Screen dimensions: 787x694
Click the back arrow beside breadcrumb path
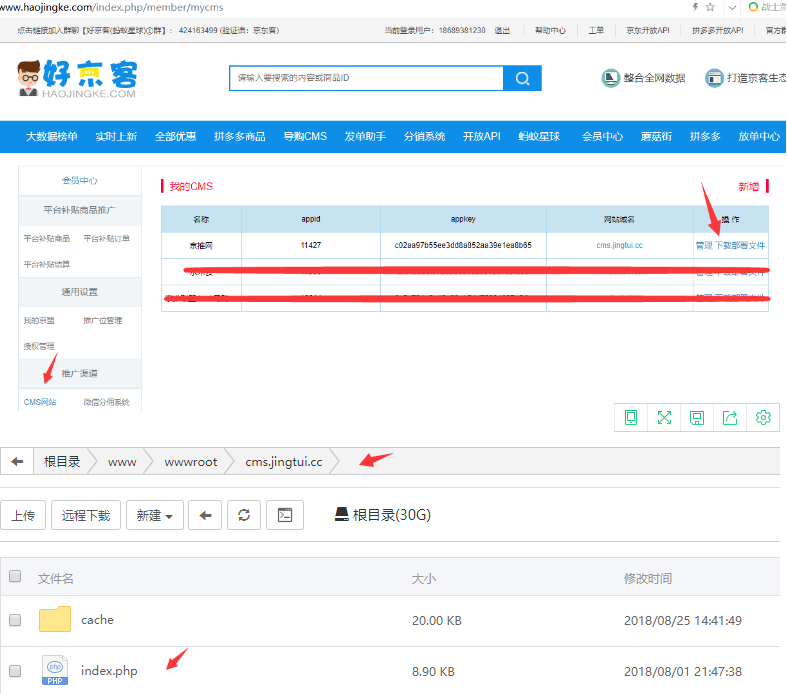pyautogui.click(x=17, y=461)
